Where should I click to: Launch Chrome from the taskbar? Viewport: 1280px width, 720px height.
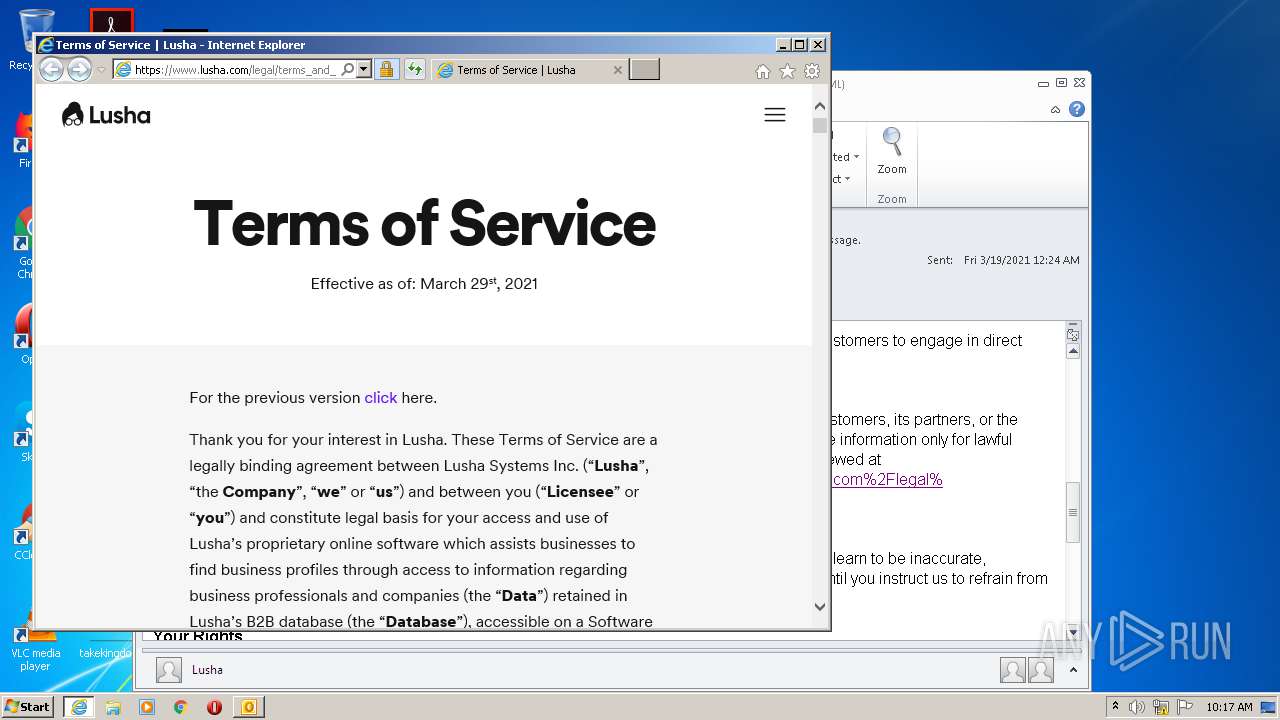pyautogui.click(x=180, y=707)
